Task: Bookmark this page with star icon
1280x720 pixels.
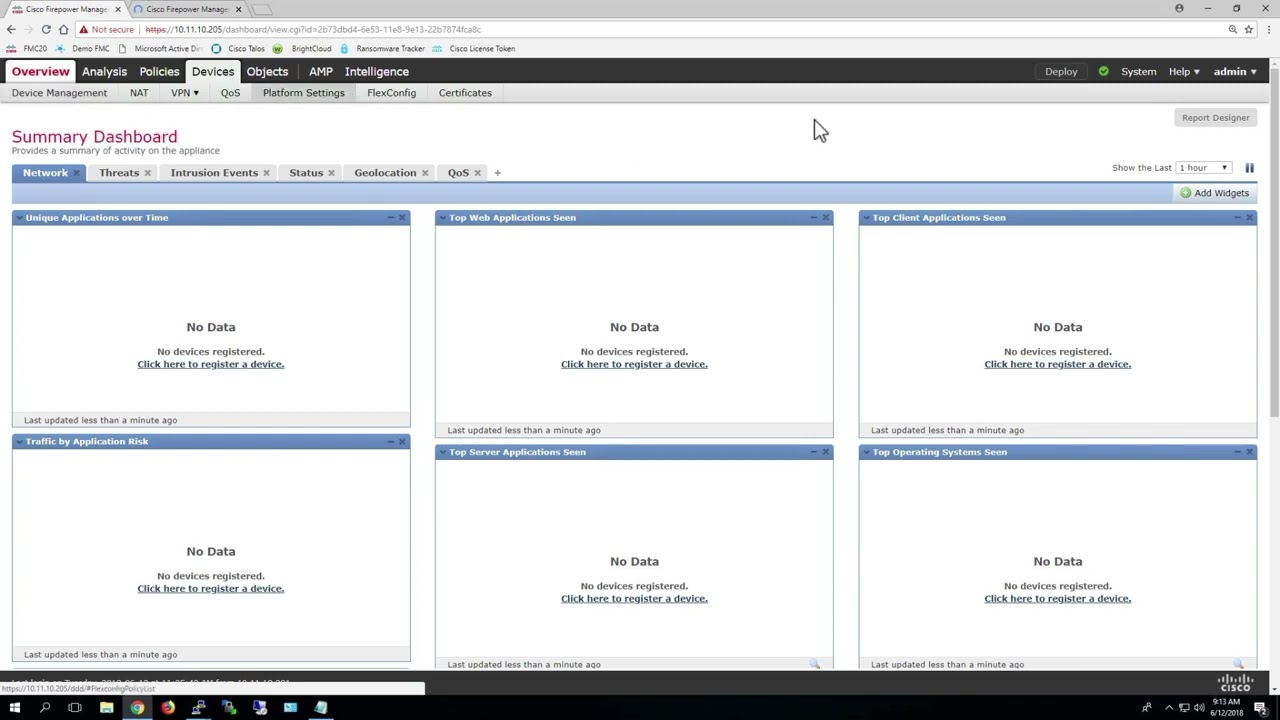Action: [1249, 29]
